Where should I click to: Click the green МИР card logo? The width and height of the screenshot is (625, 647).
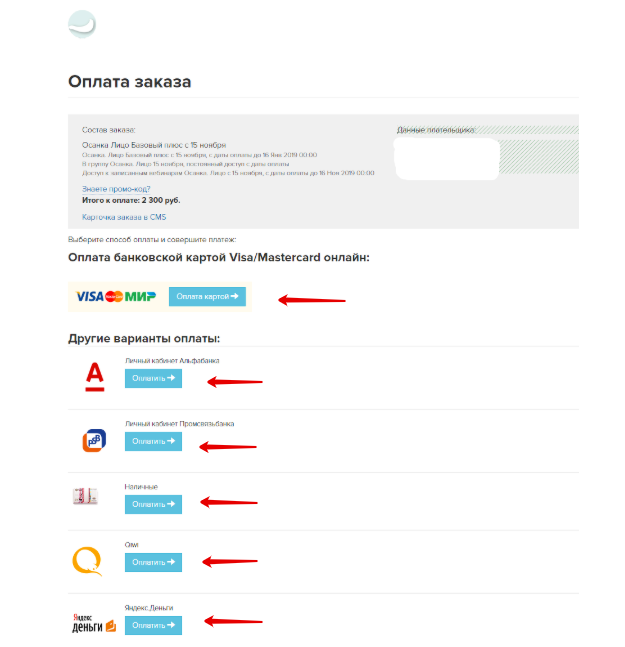[140, 297]
